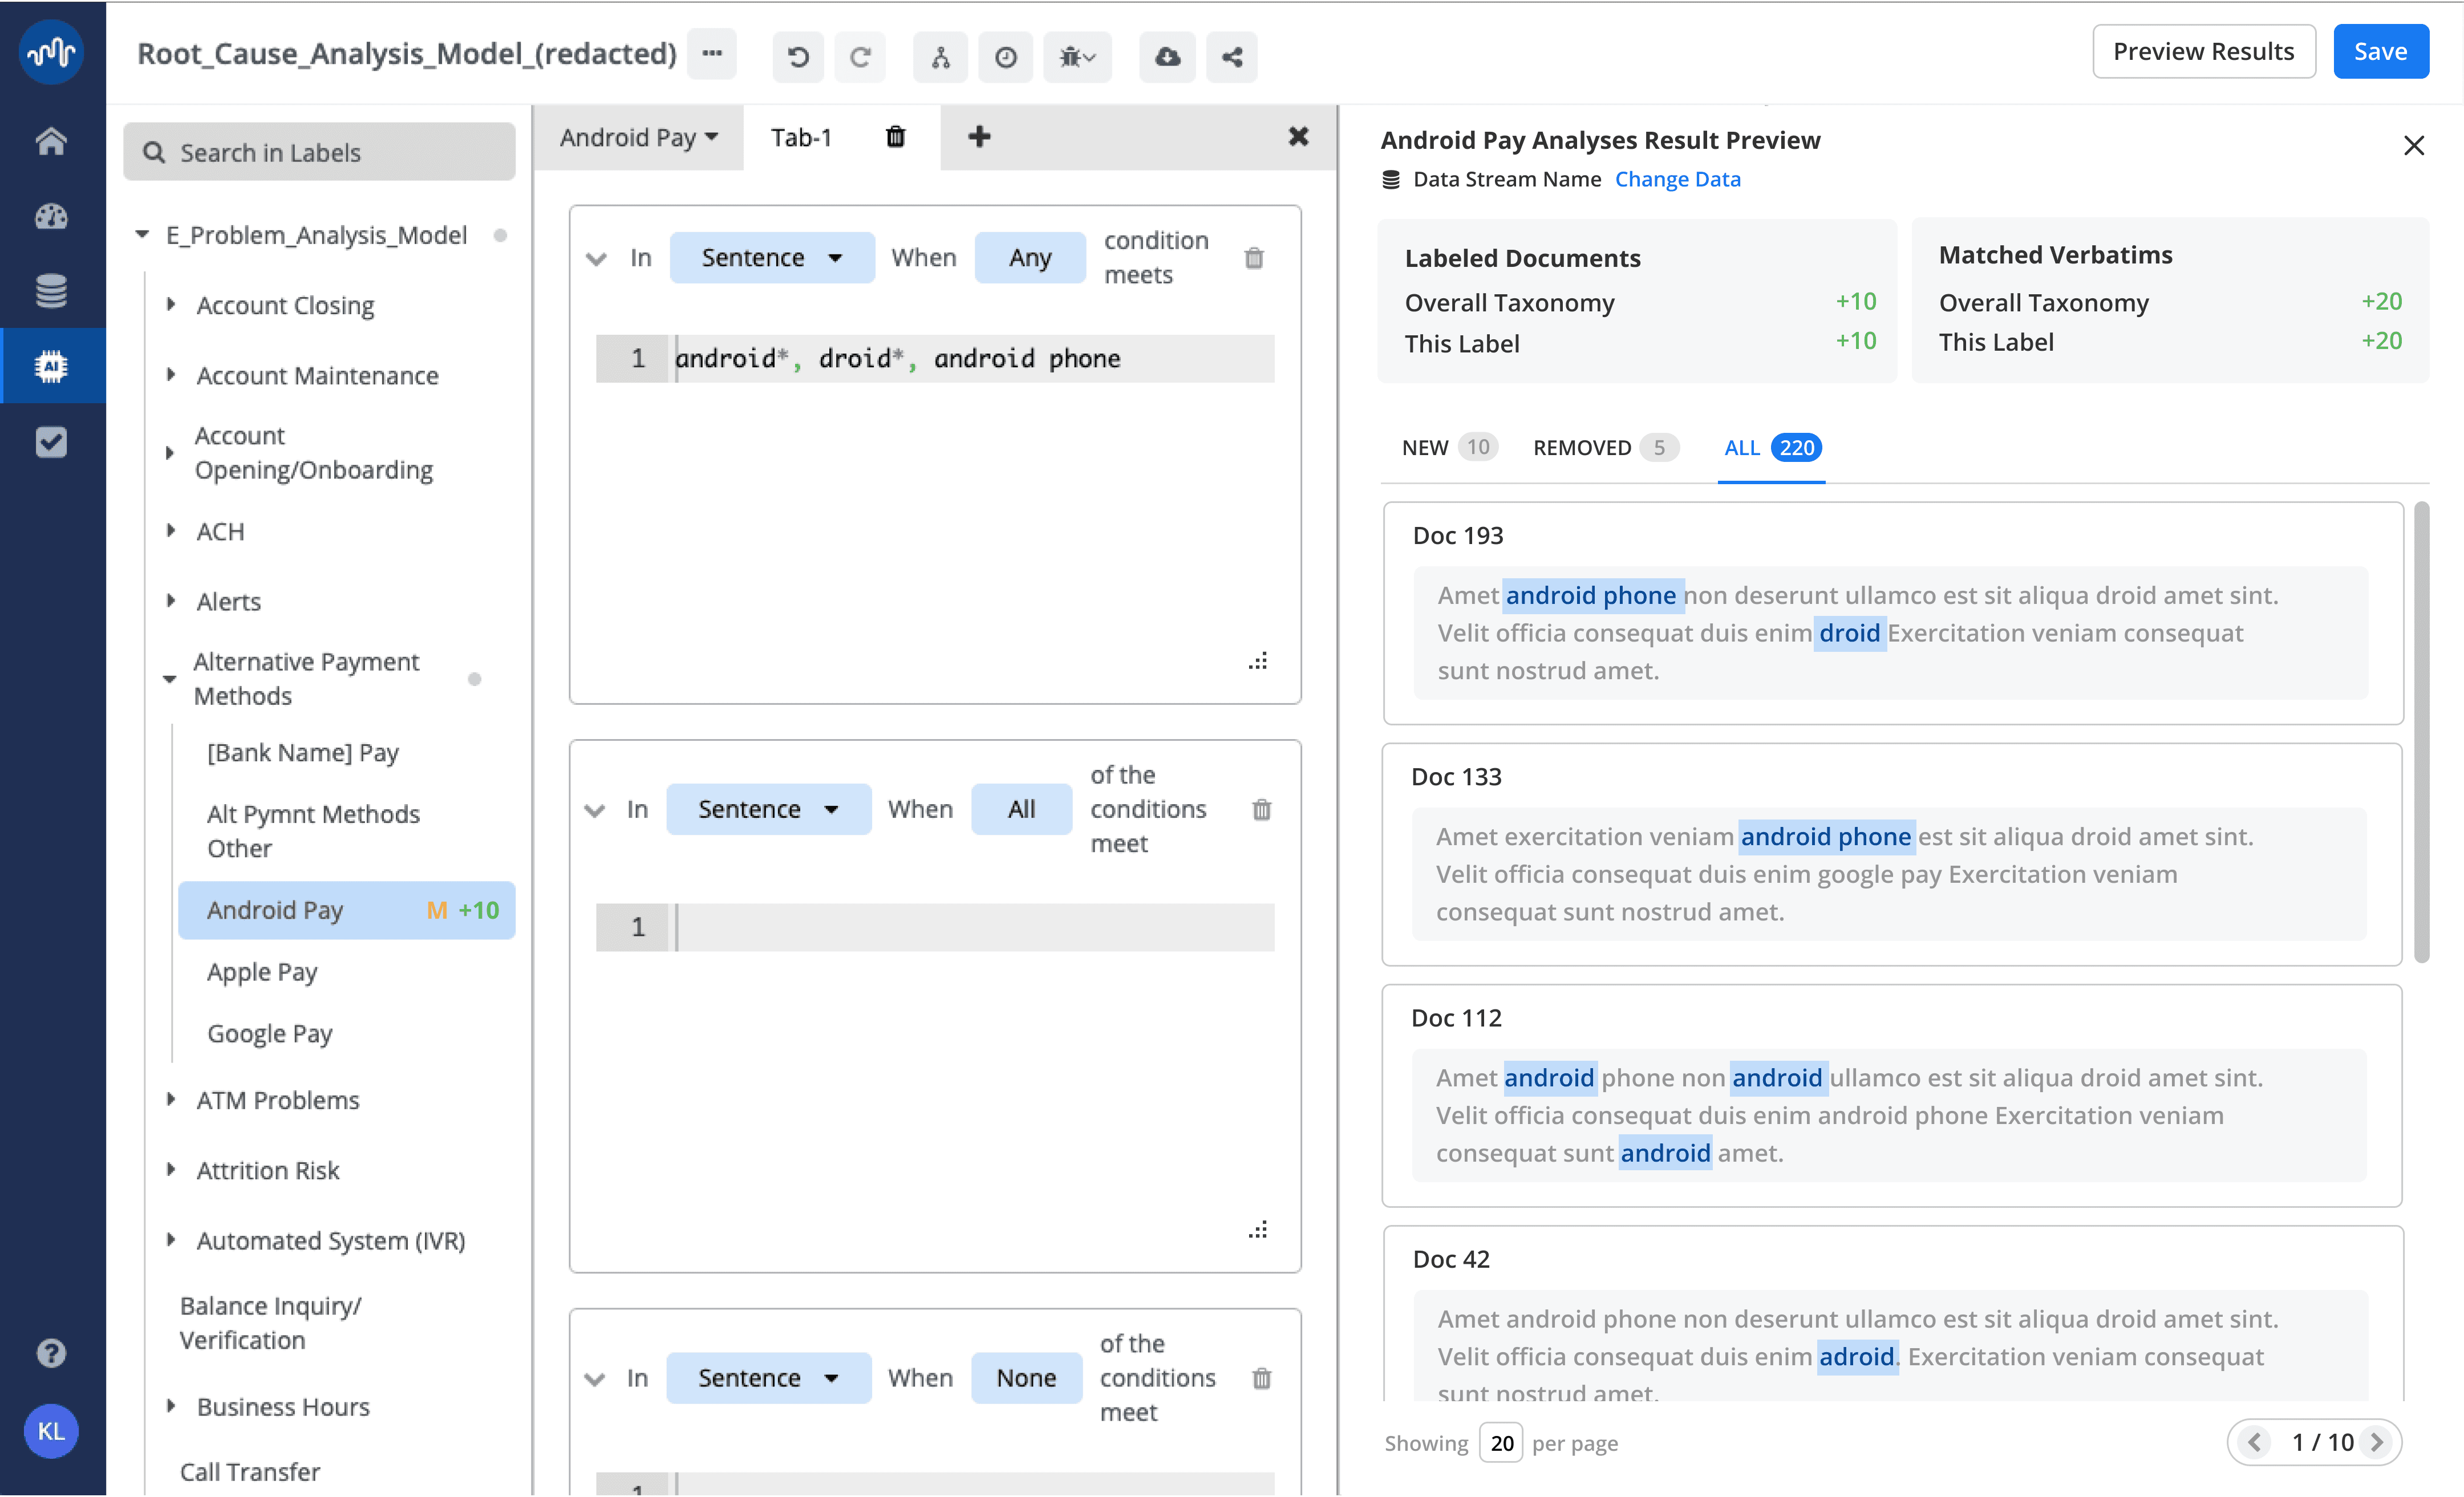The height and width of the screenshot is (1497, 2464).
Task: Open the debug bug icon dropdown
Action: [1077, 57]
